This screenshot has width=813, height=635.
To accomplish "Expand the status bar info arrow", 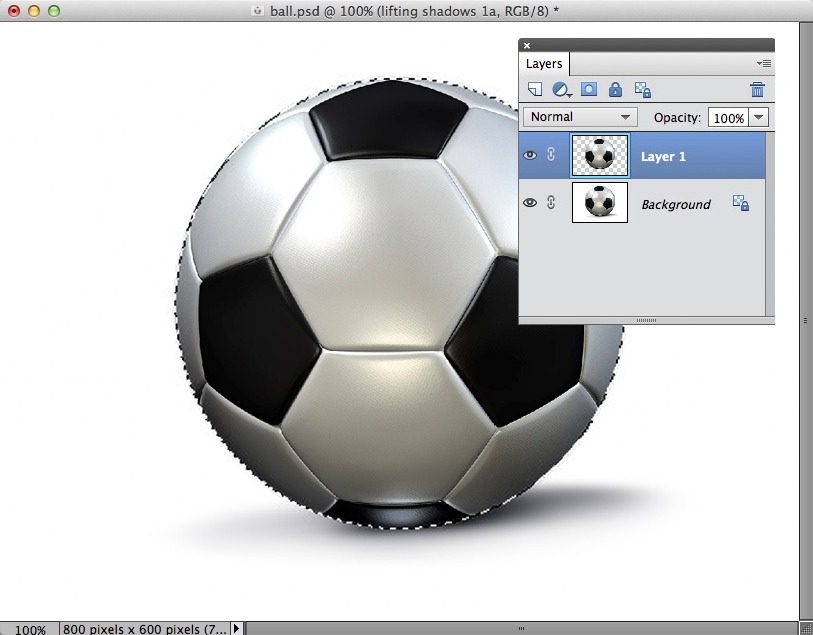I will click(236, 628).
